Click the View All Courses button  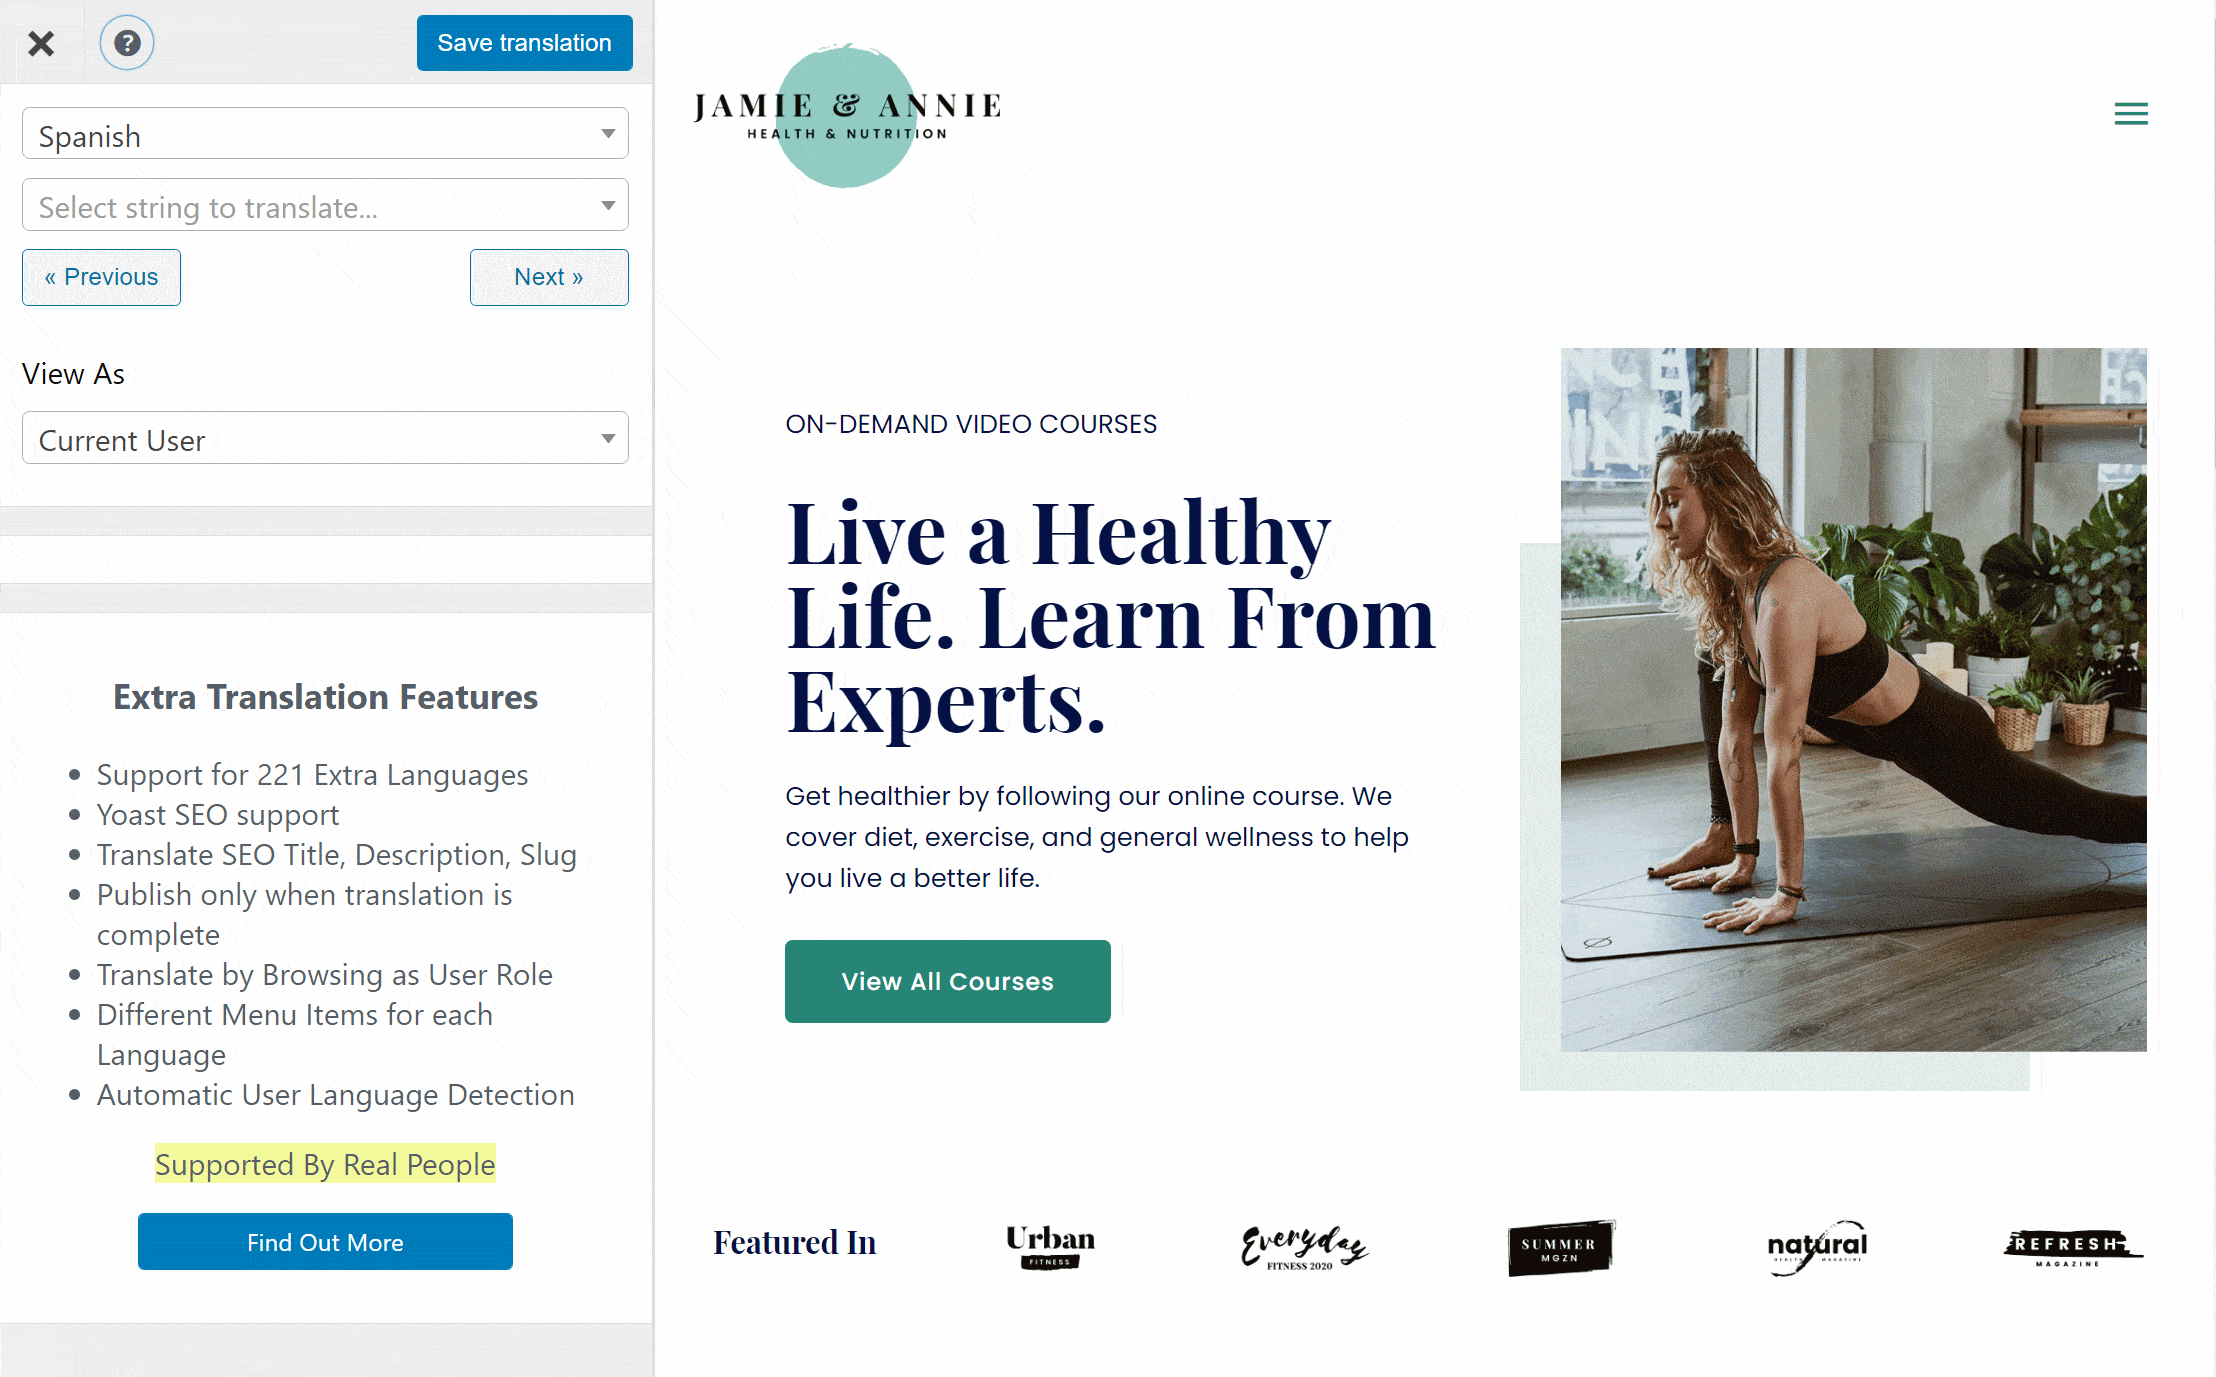point(949,980)
